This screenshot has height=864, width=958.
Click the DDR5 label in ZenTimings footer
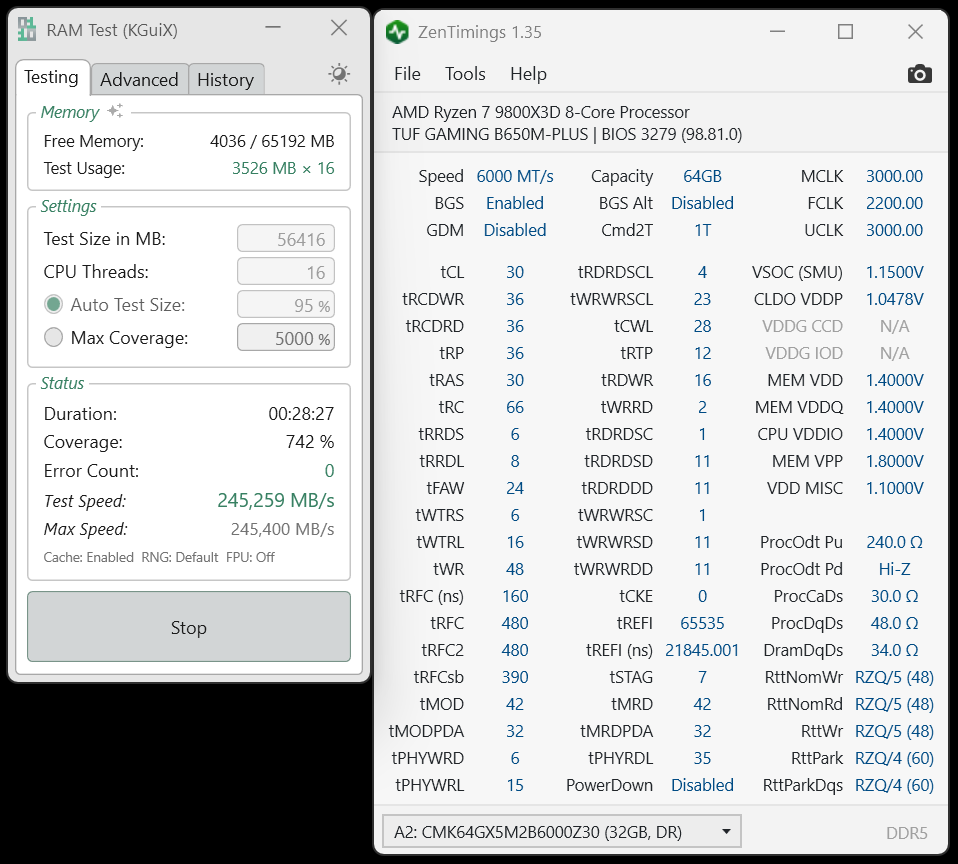(x=907, y=833)
